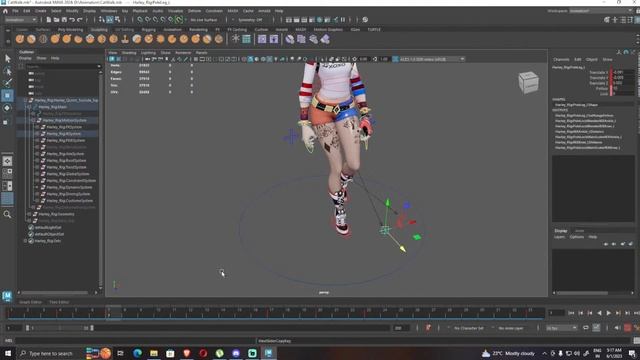Collapse the Harley_Rig:MotionSystem node

click(x=33, y=120)
